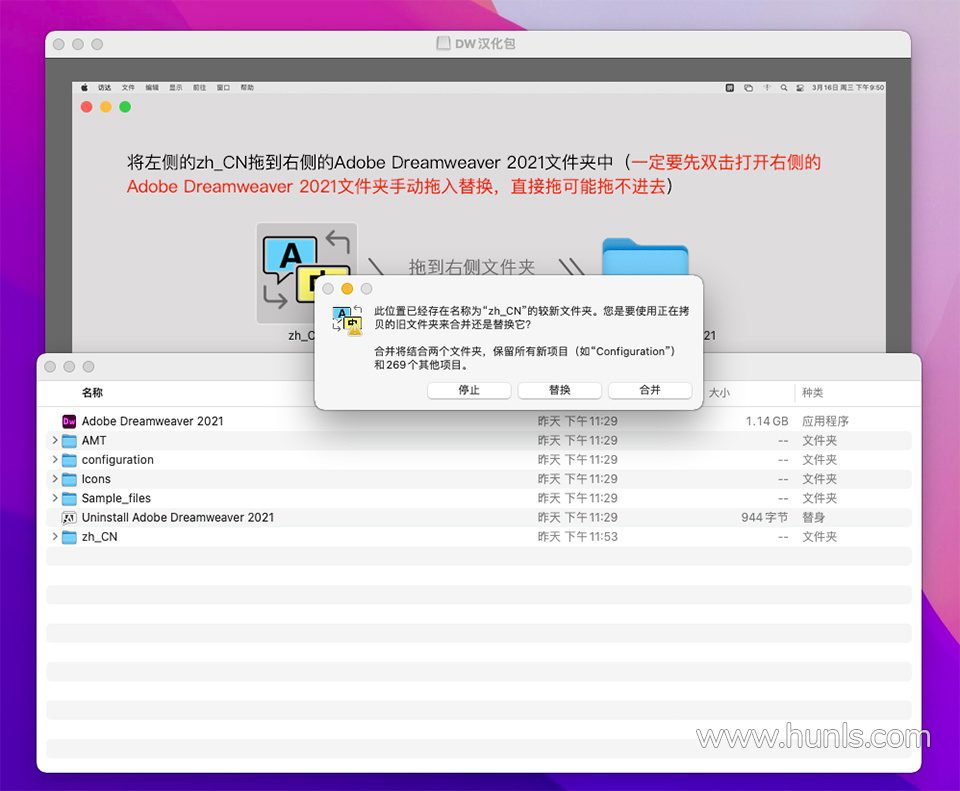Expand the AMT folder
This screenshot has width=960, height=791.
click(x=54, y=440)
